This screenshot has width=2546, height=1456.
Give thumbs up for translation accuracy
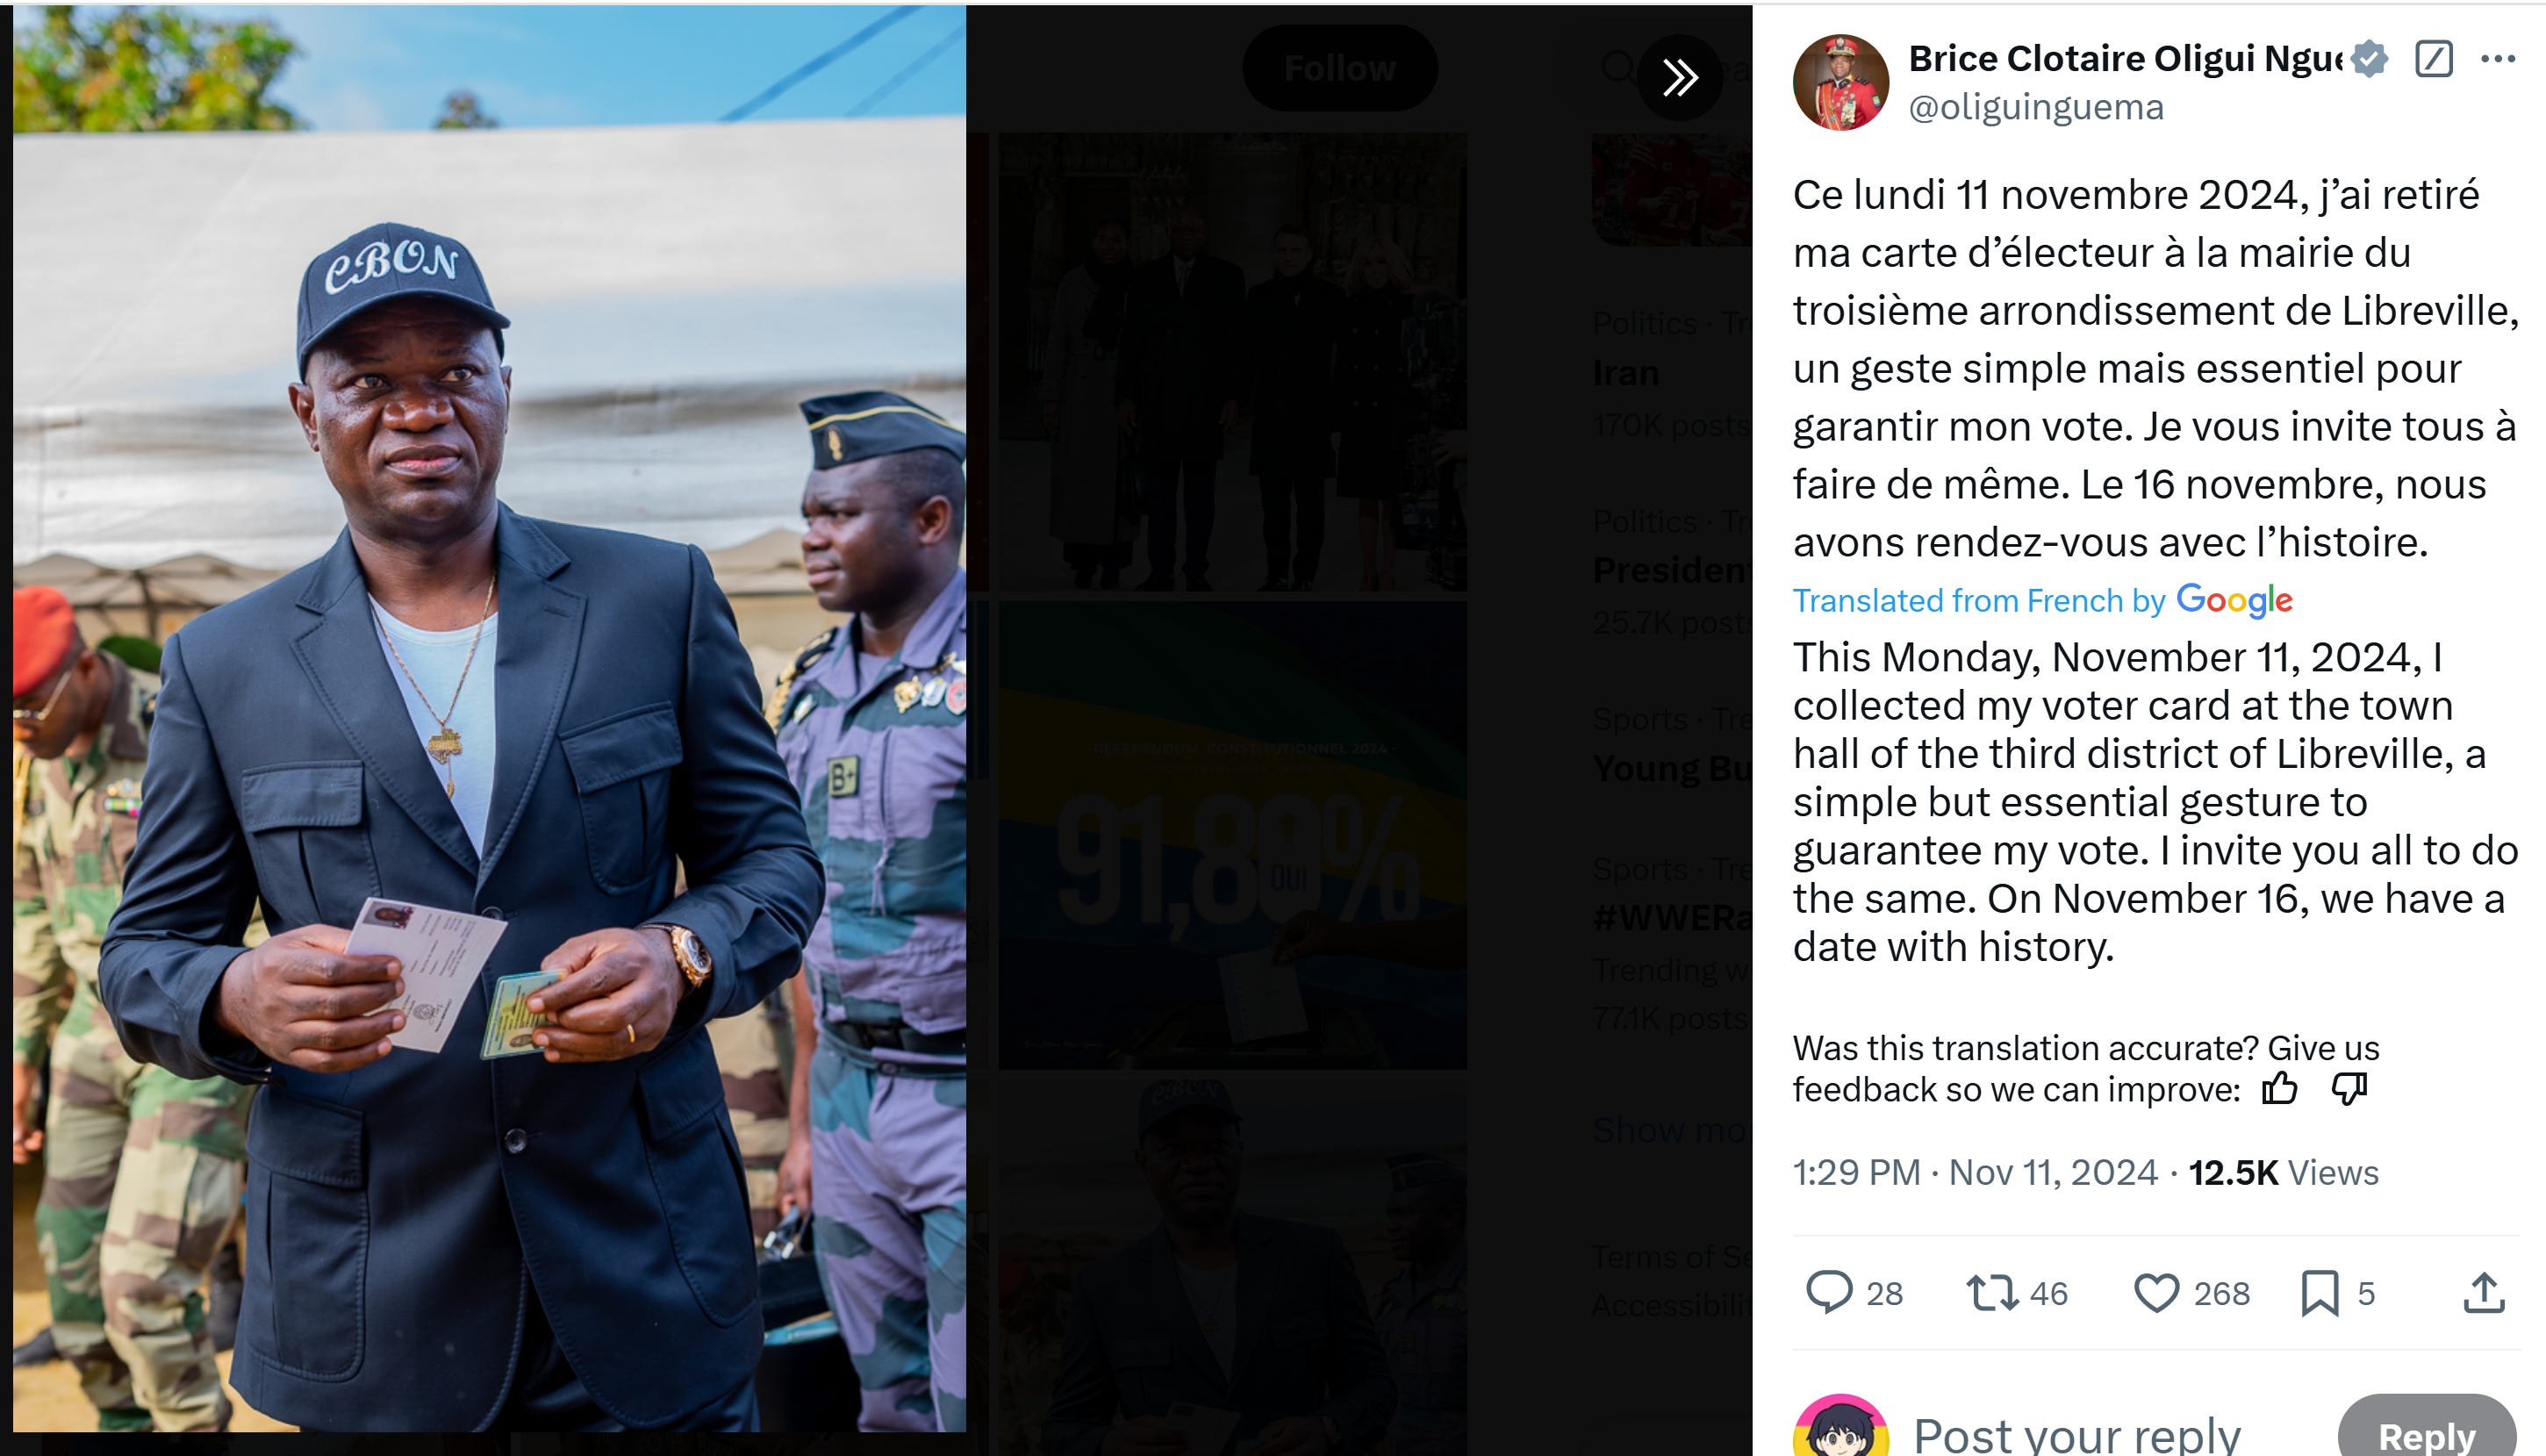tap(2279, 1088)
